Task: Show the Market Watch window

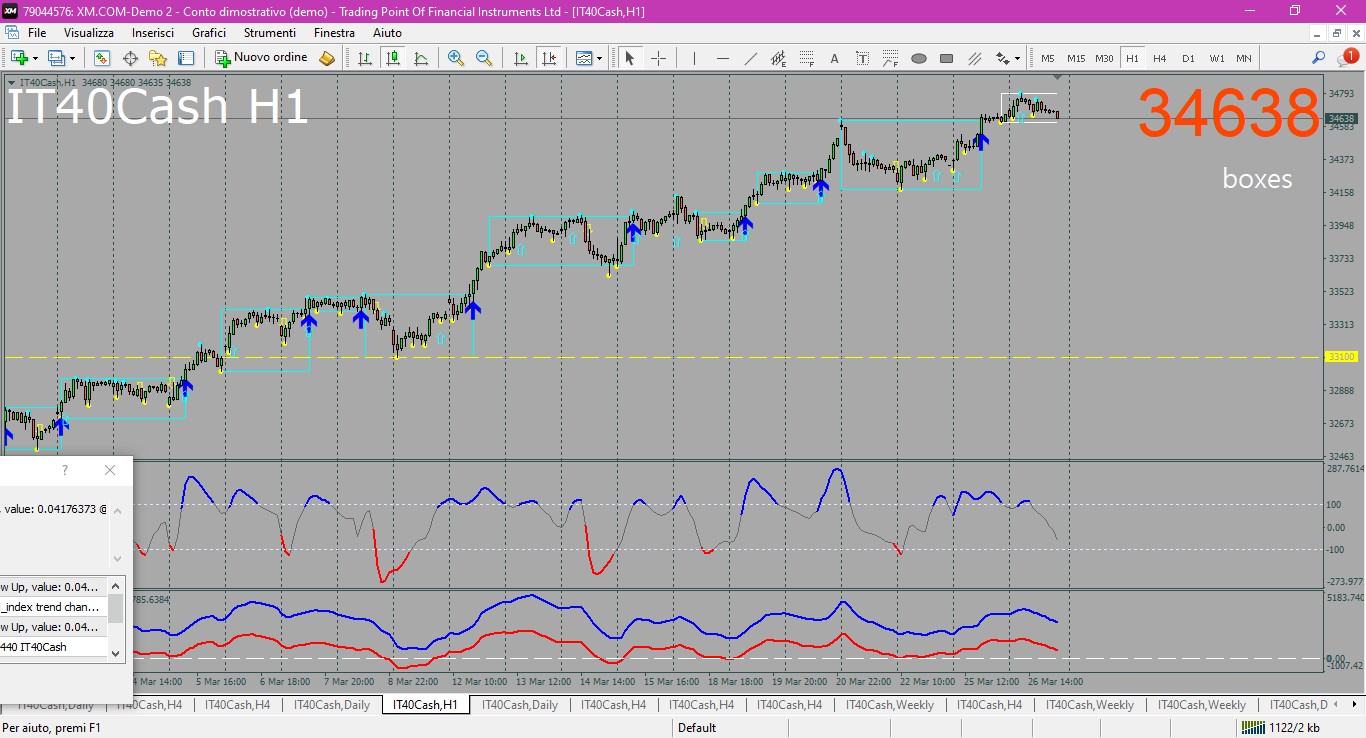Action: pos(102,58)
